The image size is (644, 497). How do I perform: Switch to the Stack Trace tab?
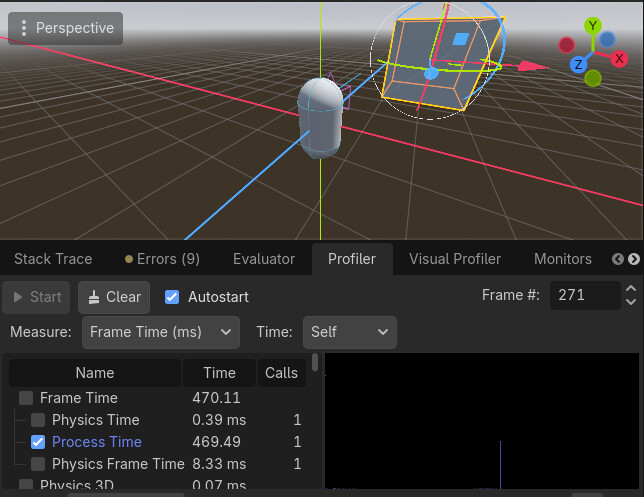[x=53, y=259]
